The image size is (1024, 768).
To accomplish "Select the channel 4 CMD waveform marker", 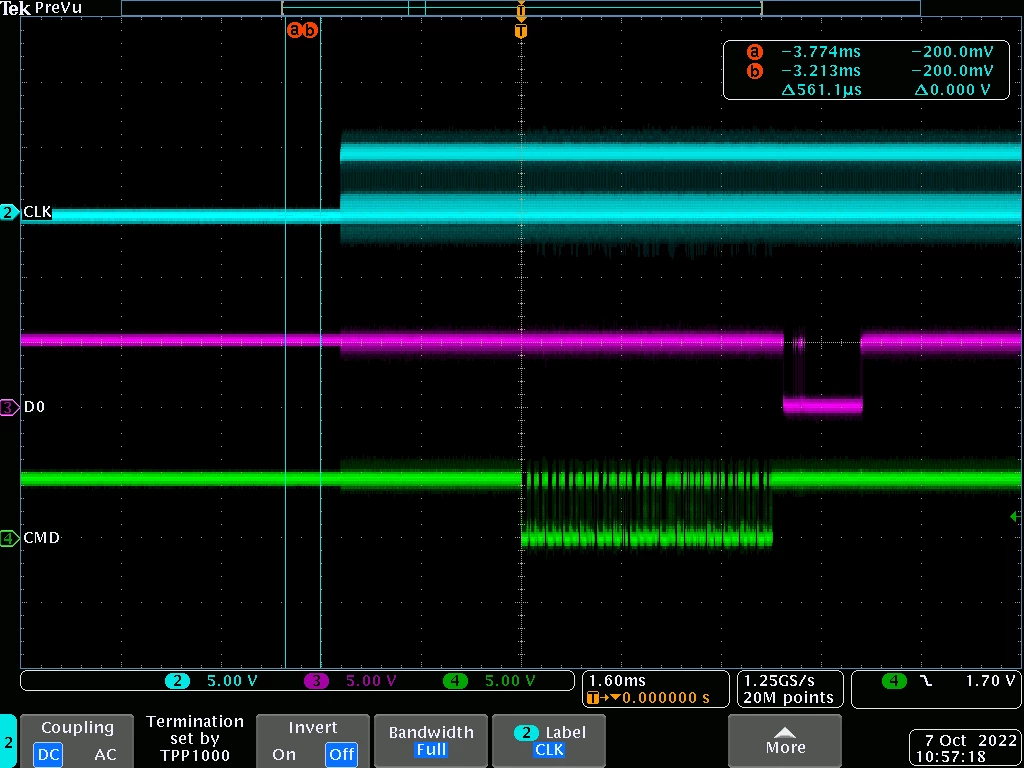I will click(9, 538).
